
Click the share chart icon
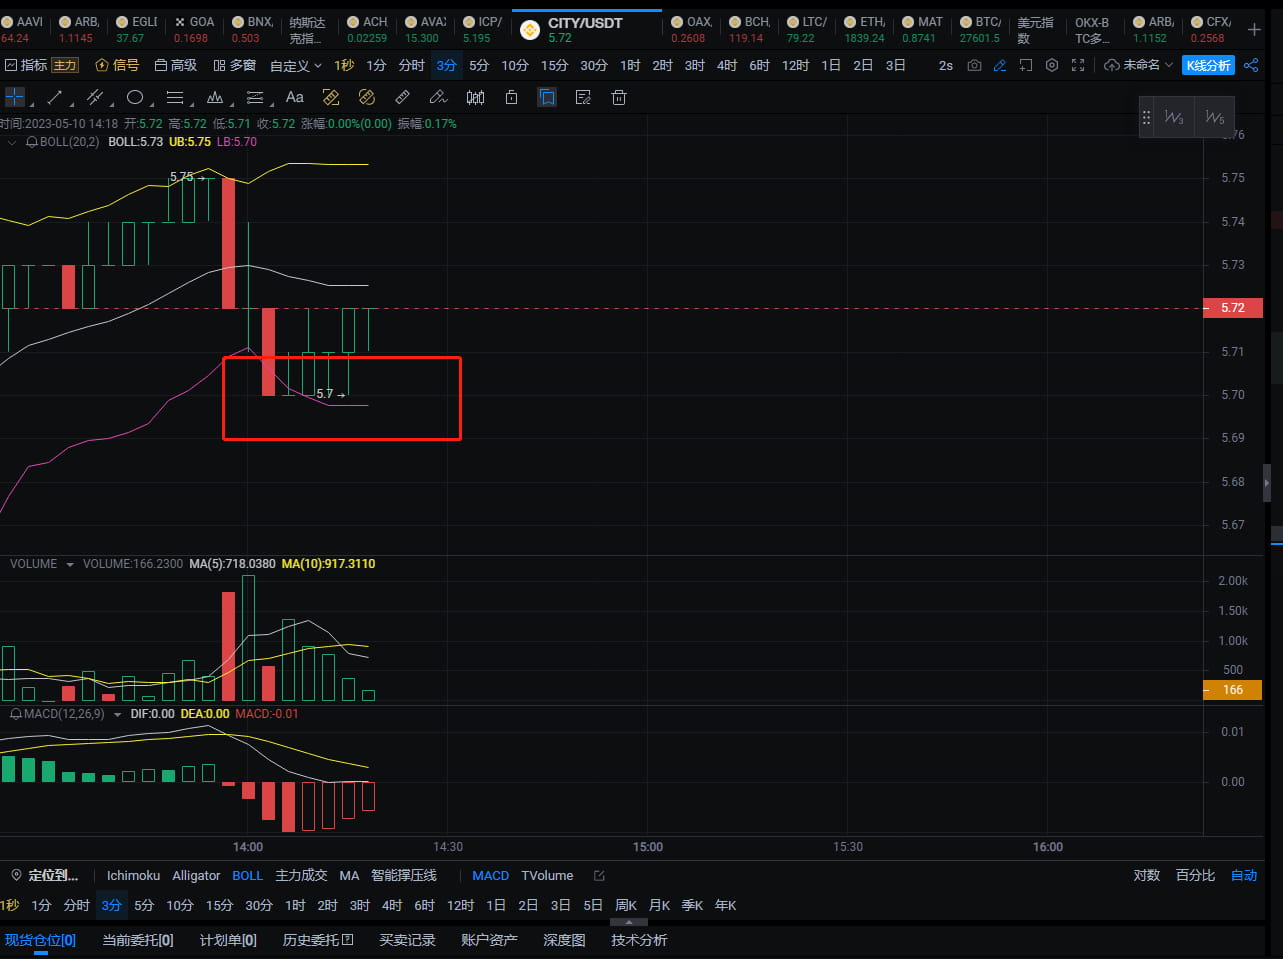tap(1251, 65)
